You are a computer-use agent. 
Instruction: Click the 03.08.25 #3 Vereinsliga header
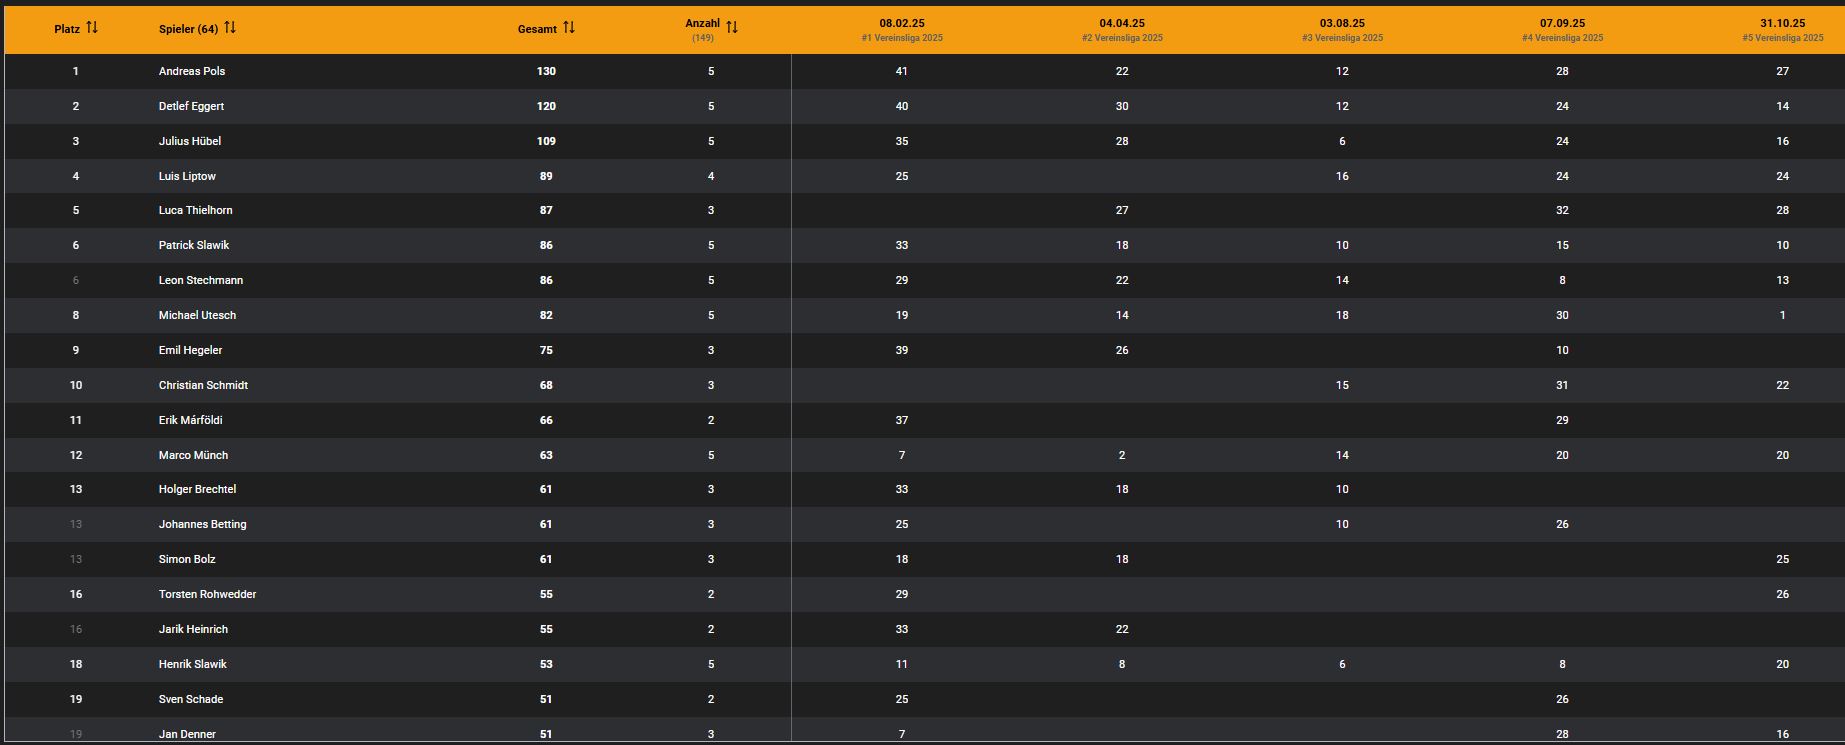pos(1341,29)
